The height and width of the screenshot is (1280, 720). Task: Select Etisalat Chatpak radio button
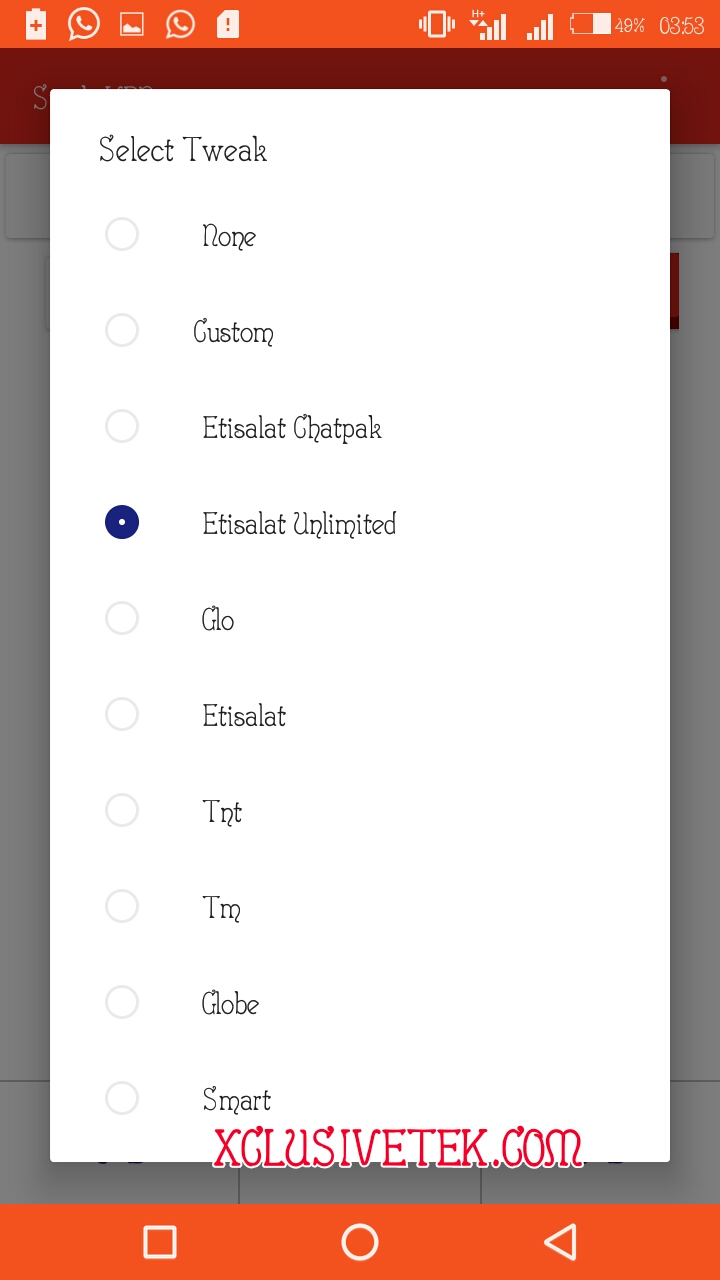(122, 427)
